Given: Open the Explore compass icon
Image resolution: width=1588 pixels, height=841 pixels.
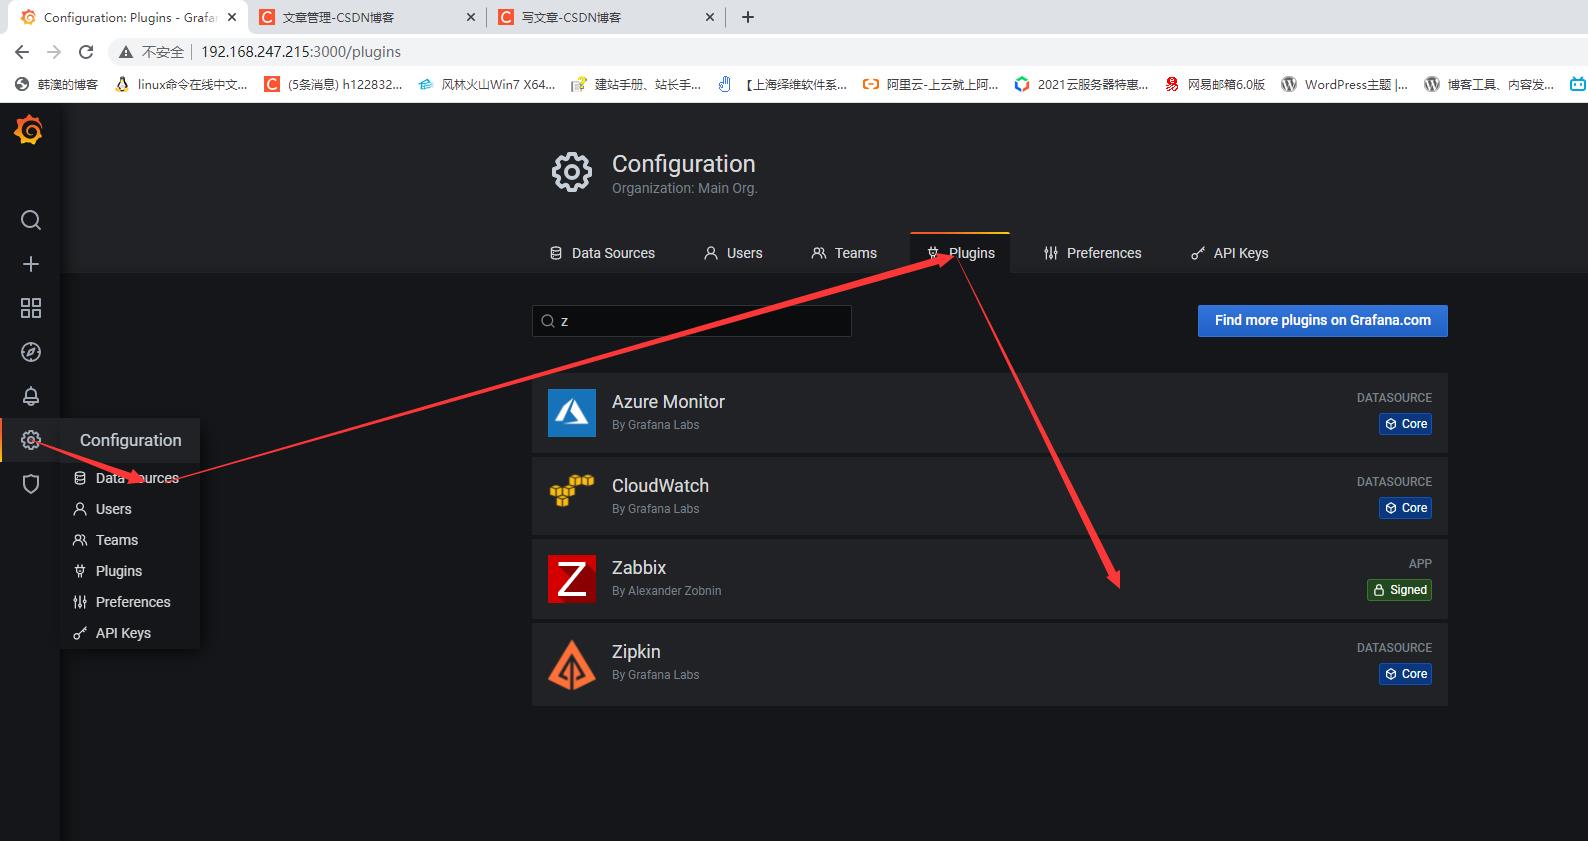Looking at the screenshot, I should pos(31,352).
